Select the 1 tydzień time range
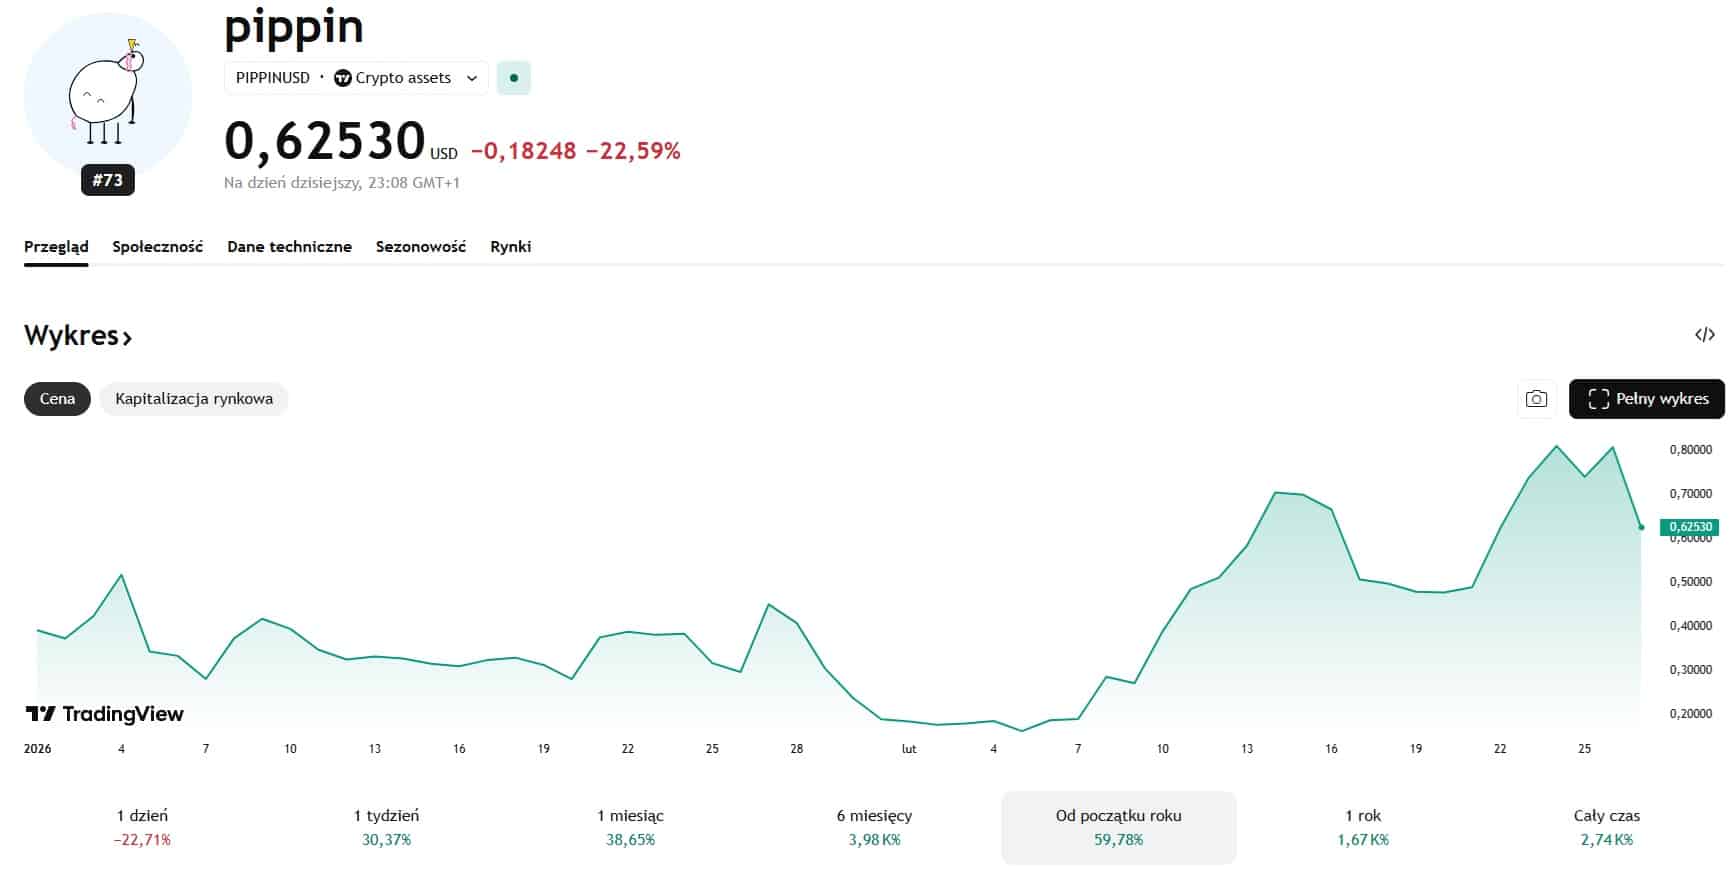Image resolution: width=1732 pixels, height=869 pixels. 386,827
